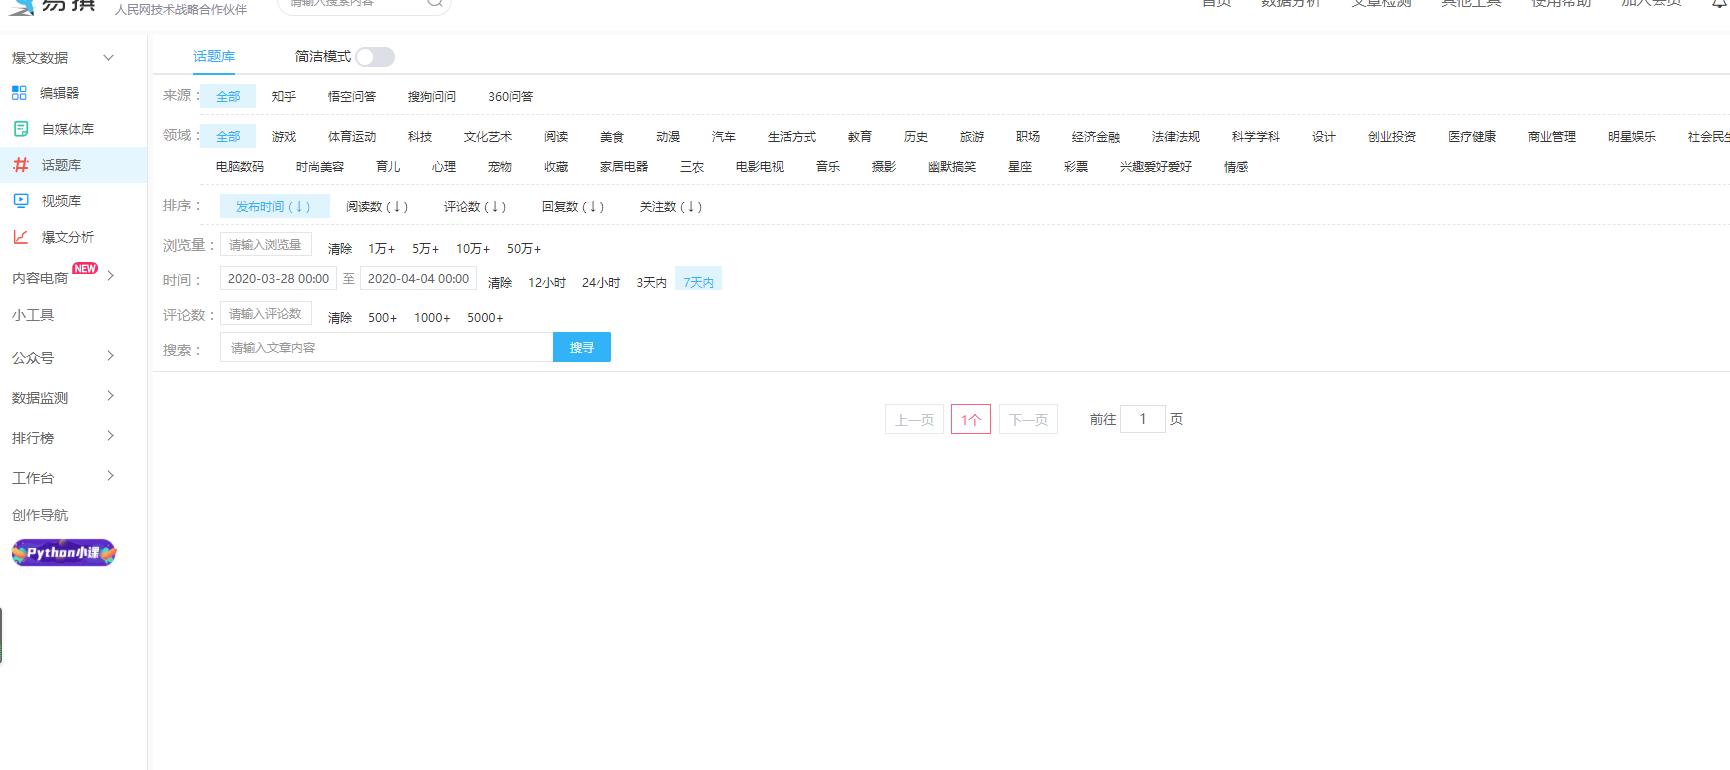Screen dimensions: 1730x770
Task: Filter by the 游戏 domain
Action: (284, 137)
